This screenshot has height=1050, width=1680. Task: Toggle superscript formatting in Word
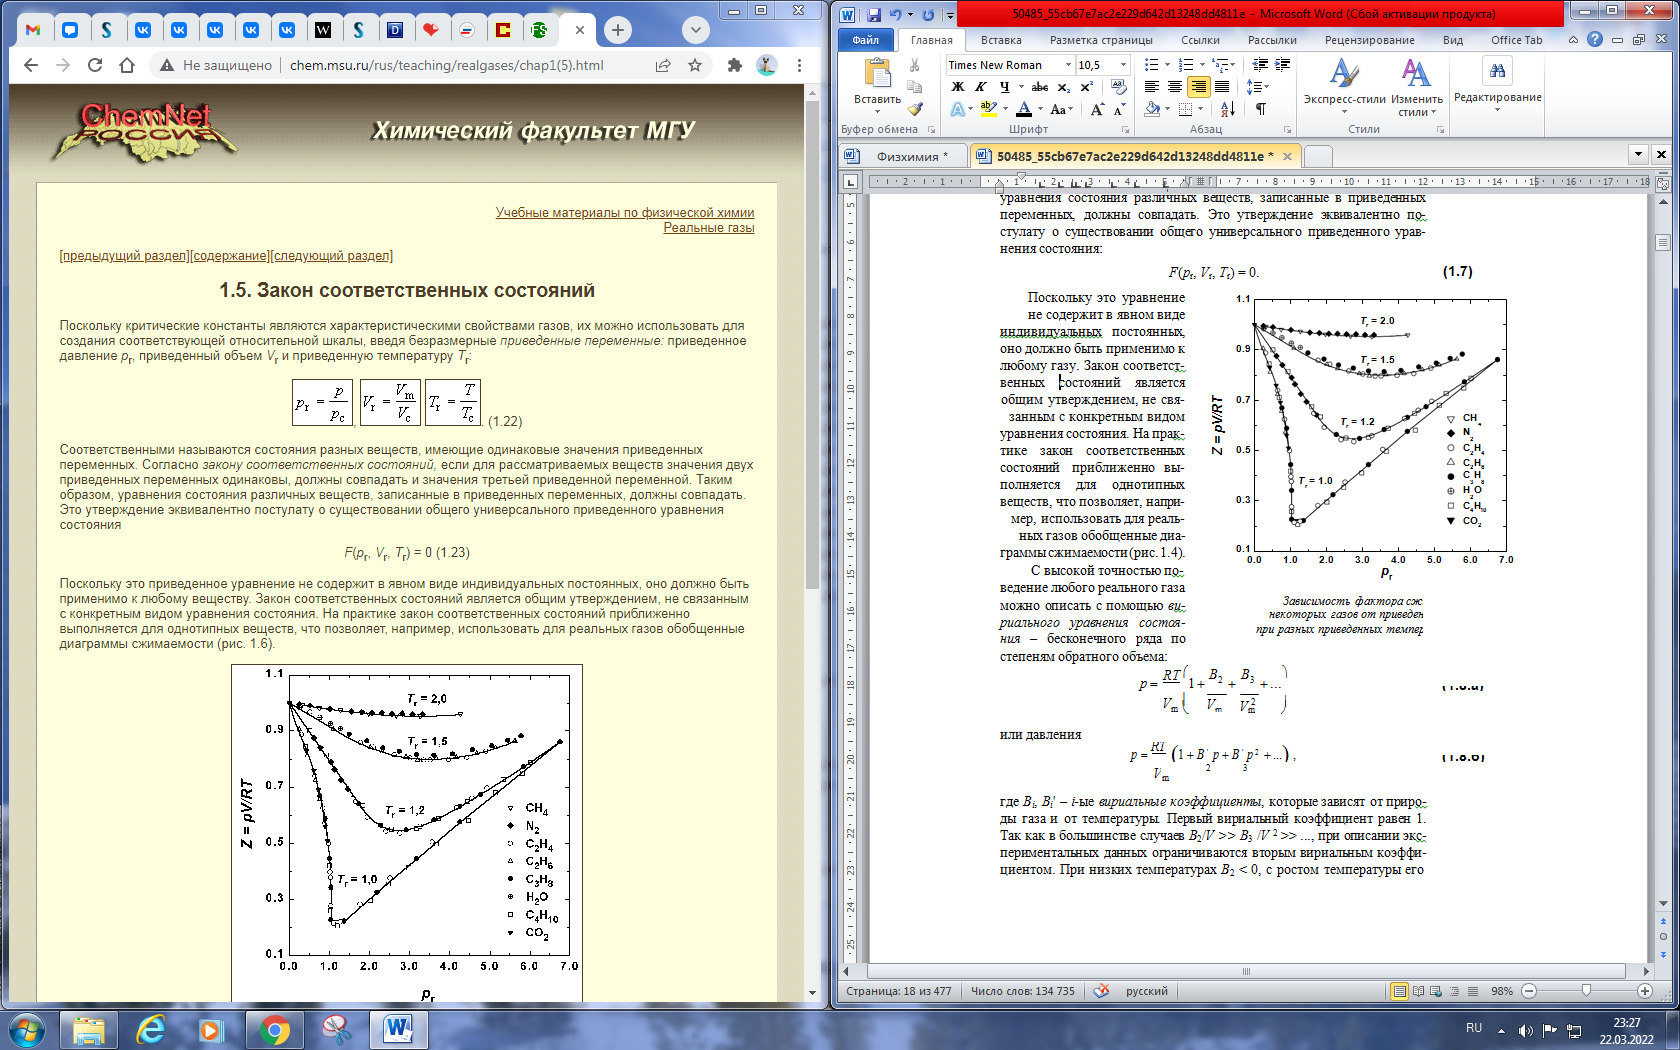(x=1087, y=87)
